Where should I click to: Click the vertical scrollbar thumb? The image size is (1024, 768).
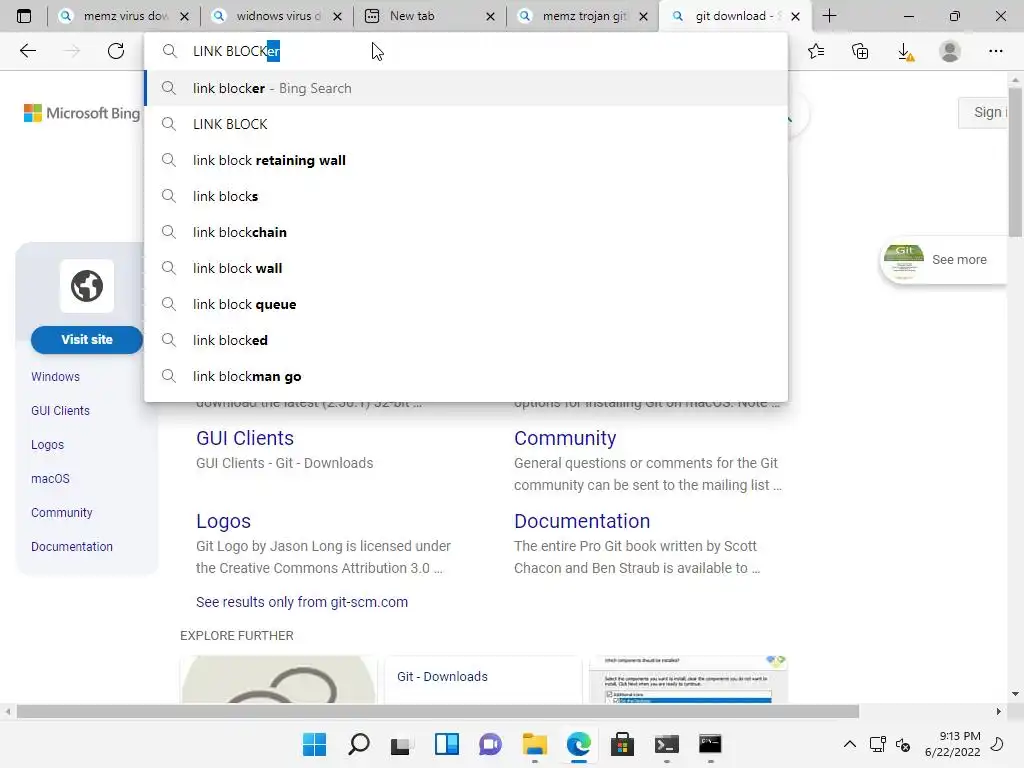(x=1015, y=163)
